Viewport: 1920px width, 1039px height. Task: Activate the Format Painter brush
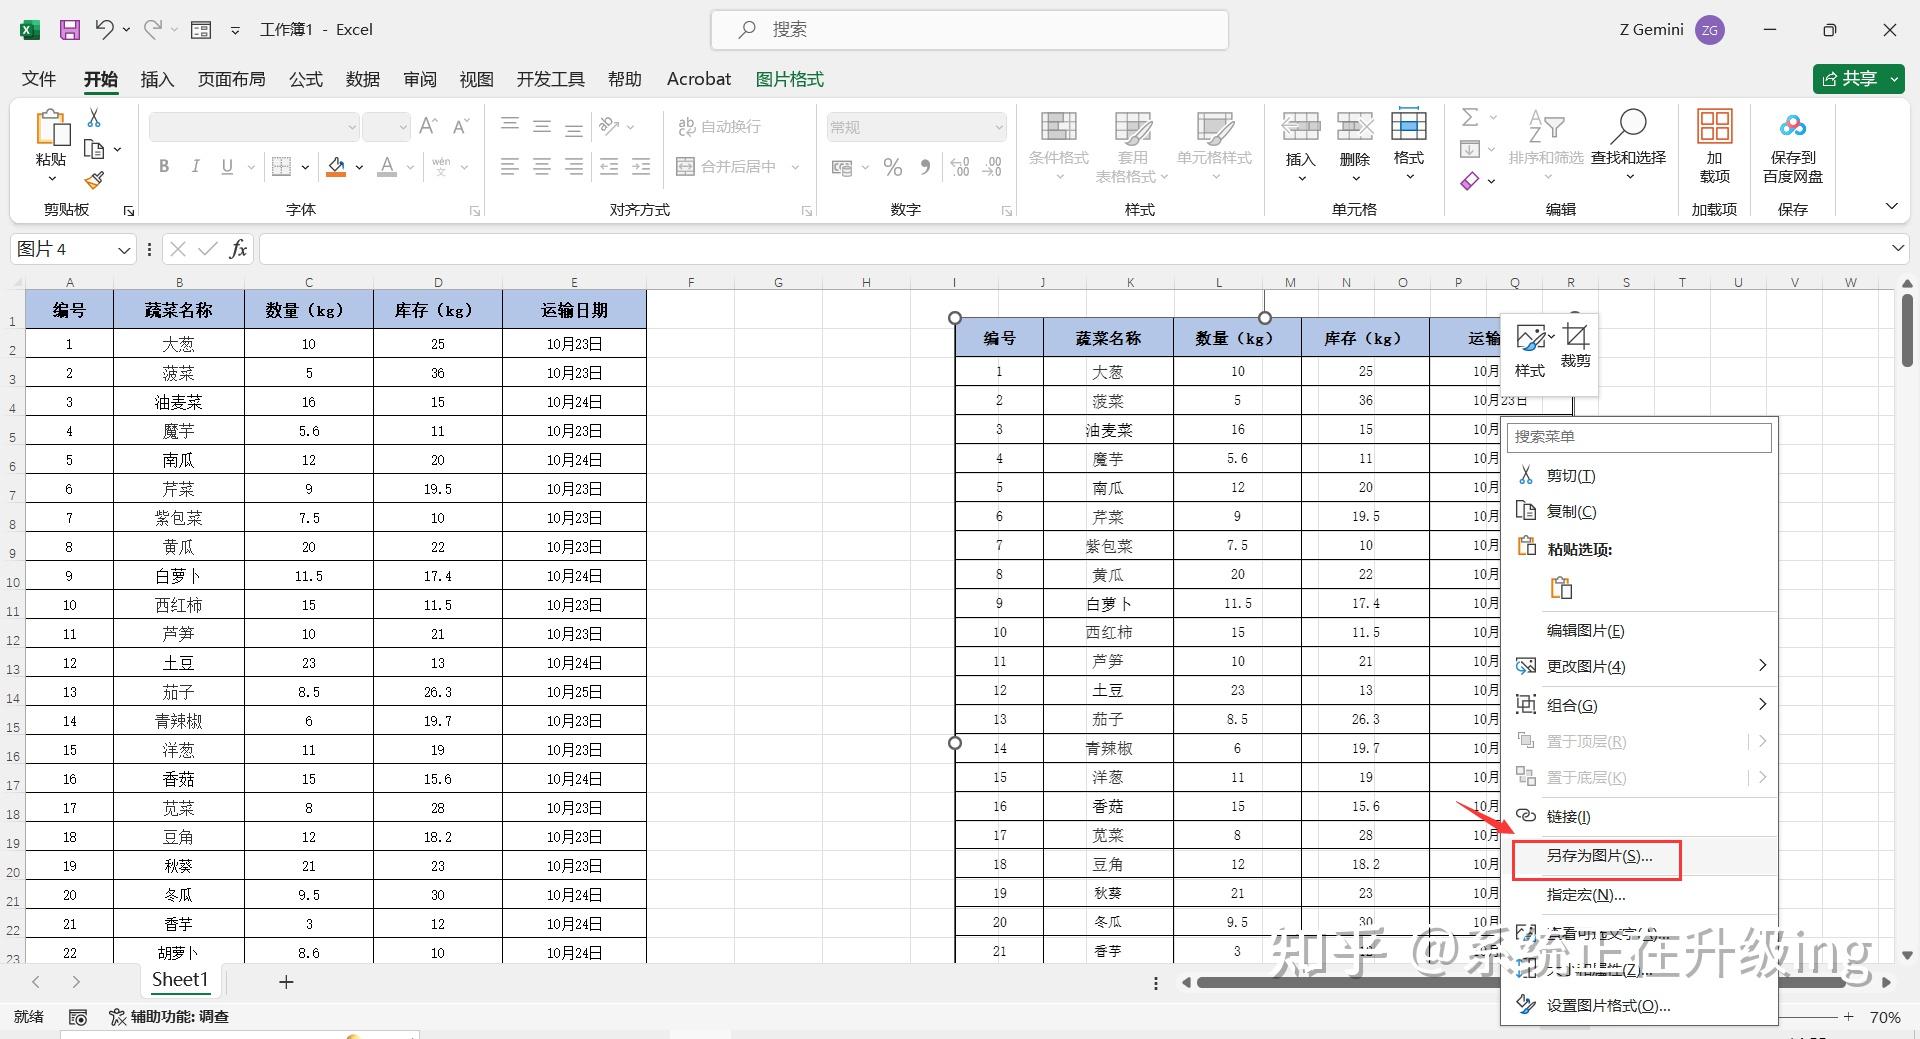(94, 180)
